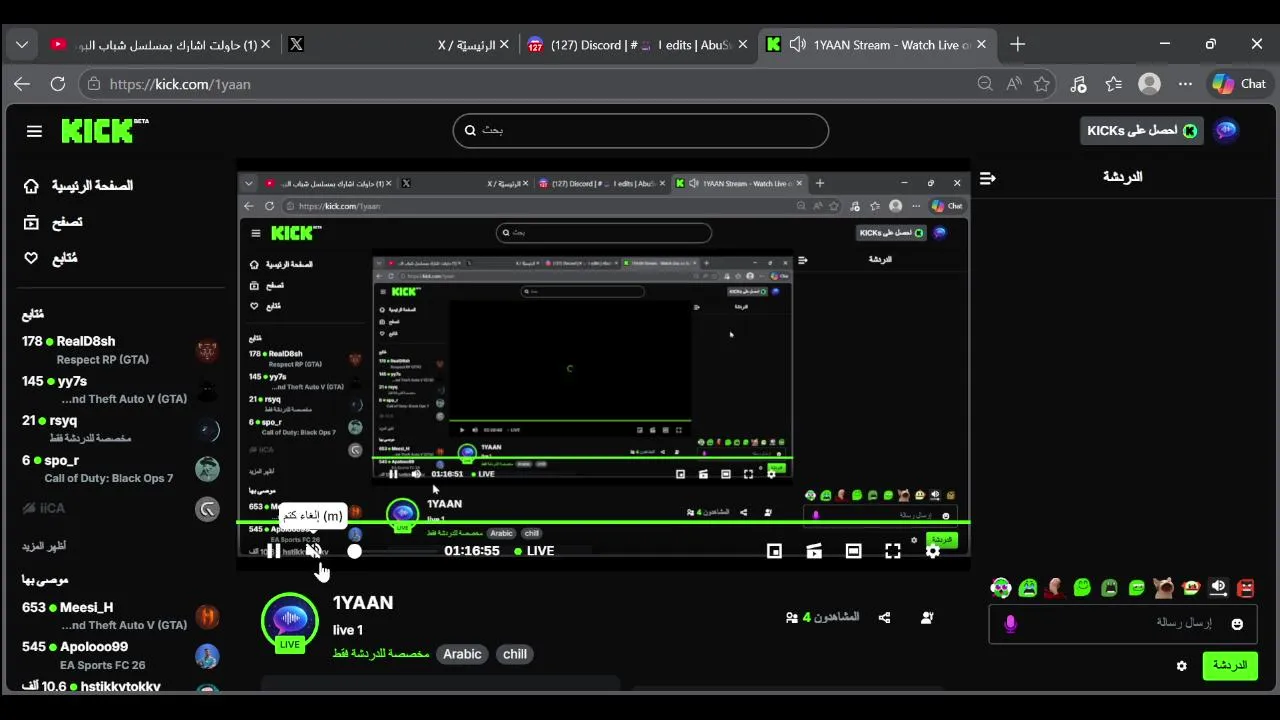Open the home page sidebar item
1280x720 pixels.
click(x=78, y=186)
